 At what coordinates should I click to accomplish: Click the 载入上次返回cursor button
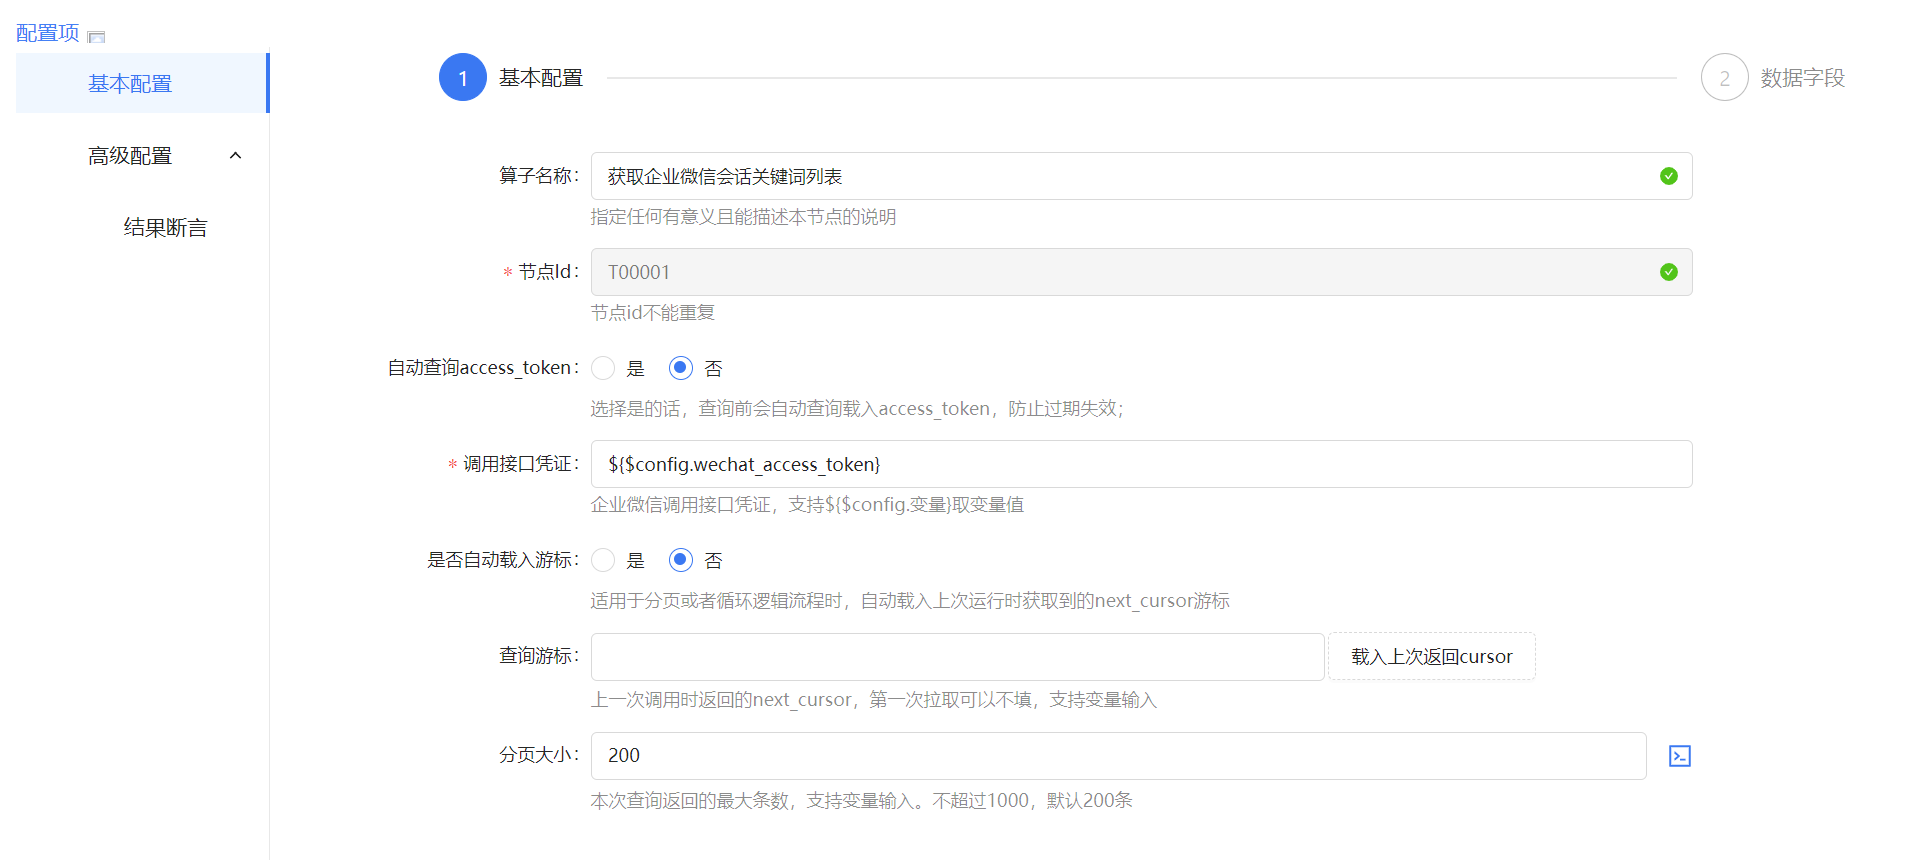click(1431, 656)
